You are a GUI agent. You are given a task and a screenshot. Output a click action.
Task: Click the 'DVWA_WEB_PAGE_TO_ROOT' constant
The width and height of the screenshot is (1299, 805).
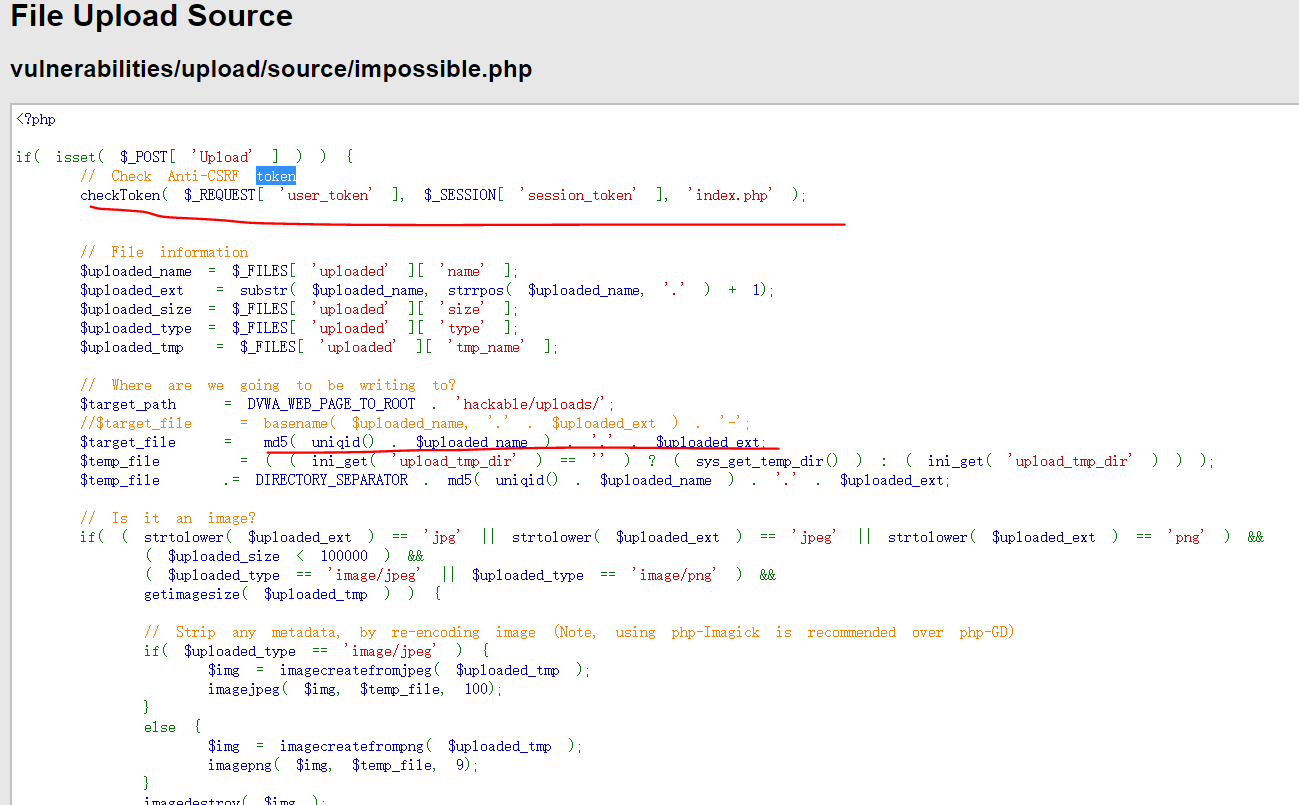331,404
